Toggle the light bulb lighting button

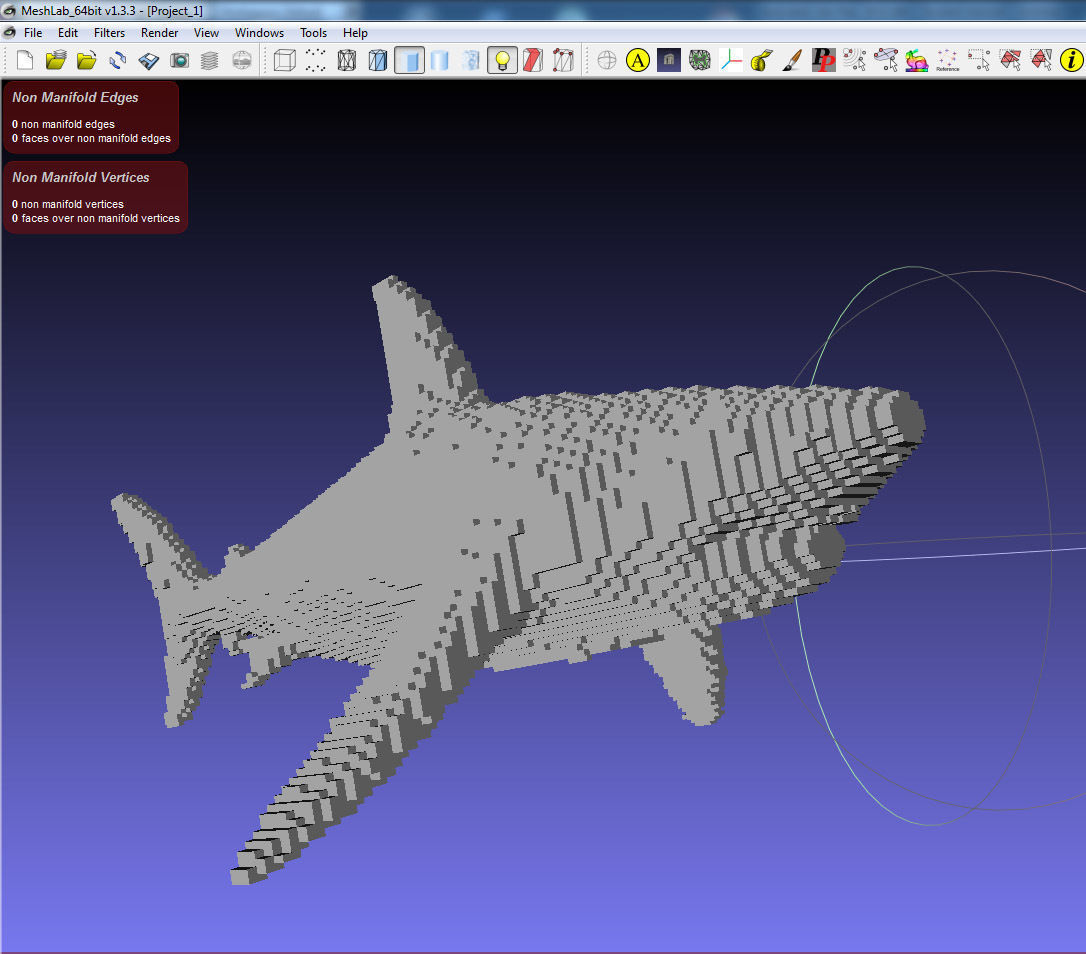point(502,60)
